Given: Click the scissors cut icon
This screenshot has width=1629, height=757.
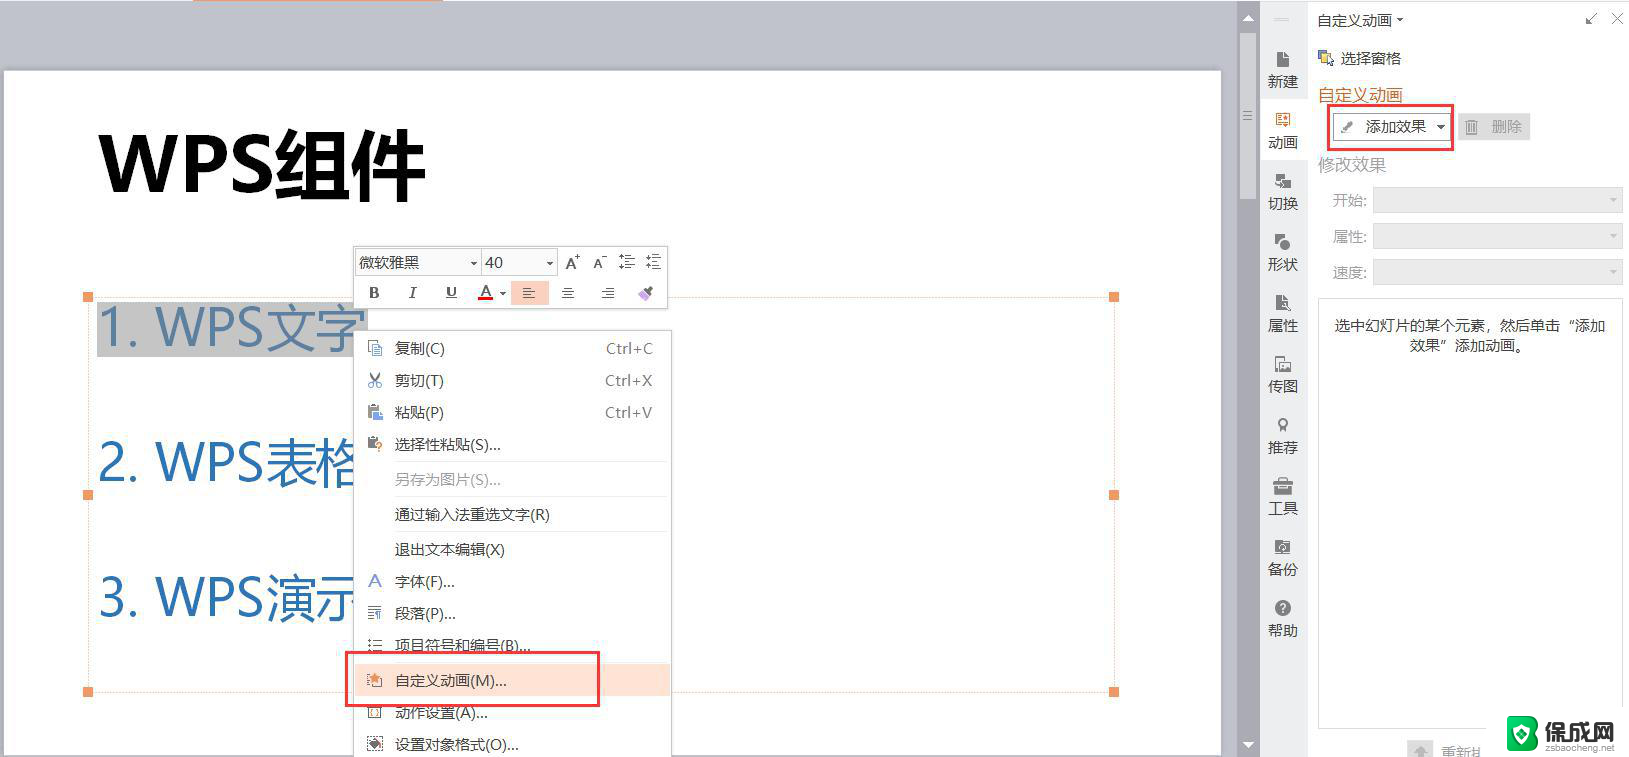Looking at the screenshot, I should coord(375,380).
